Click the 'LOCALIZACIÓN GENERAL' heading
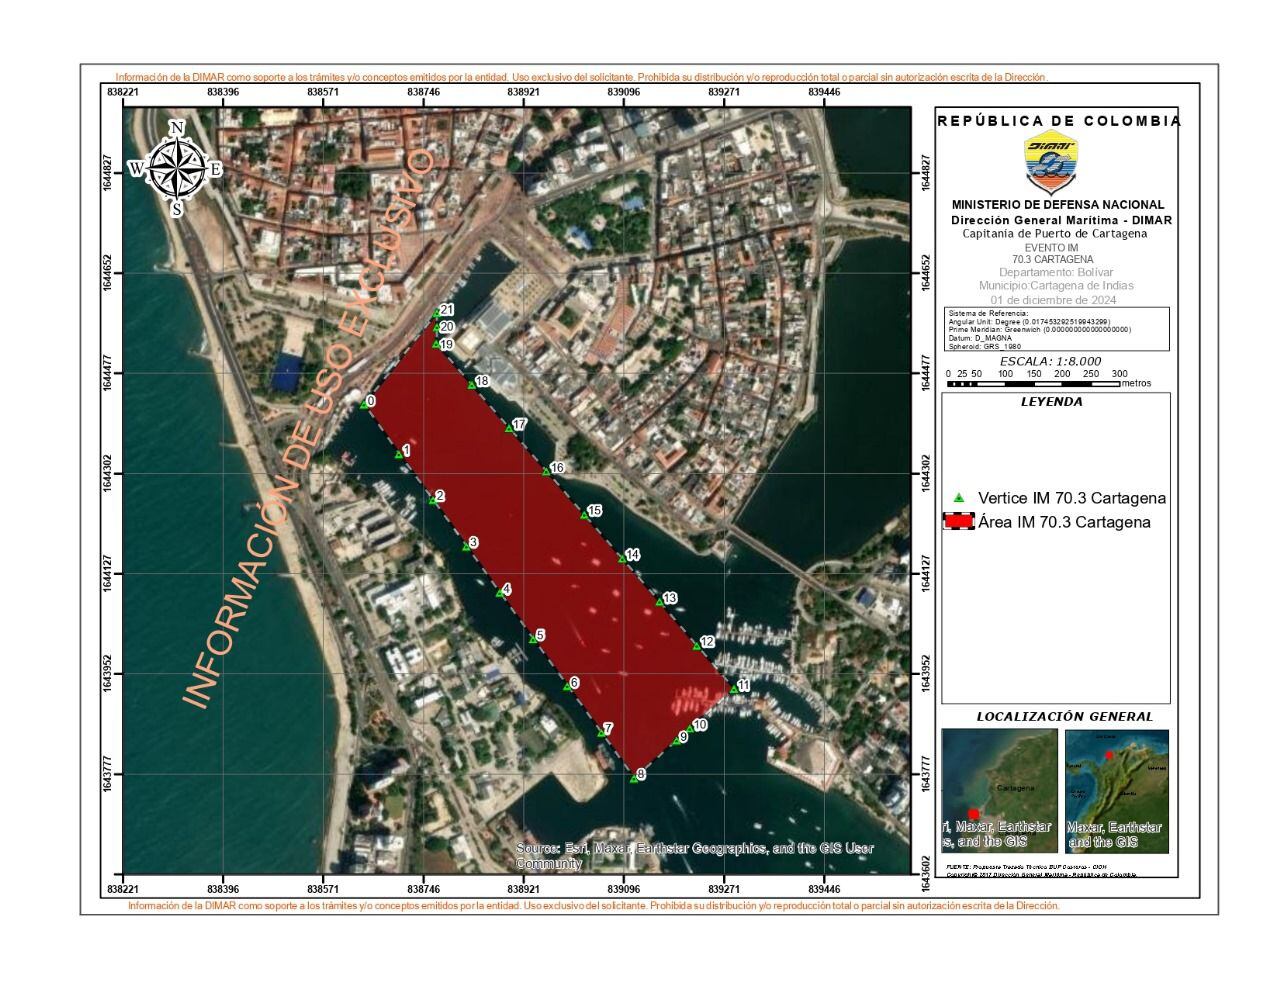This screenshot has width=1280, height=989. (x=1064, y=717)
